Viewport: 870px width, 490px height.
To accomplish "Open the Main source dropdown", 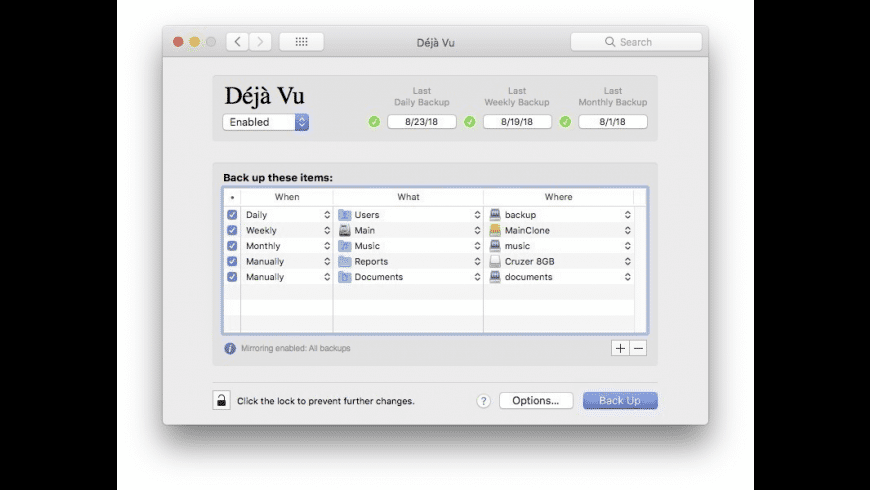I will tap(409, 230).
